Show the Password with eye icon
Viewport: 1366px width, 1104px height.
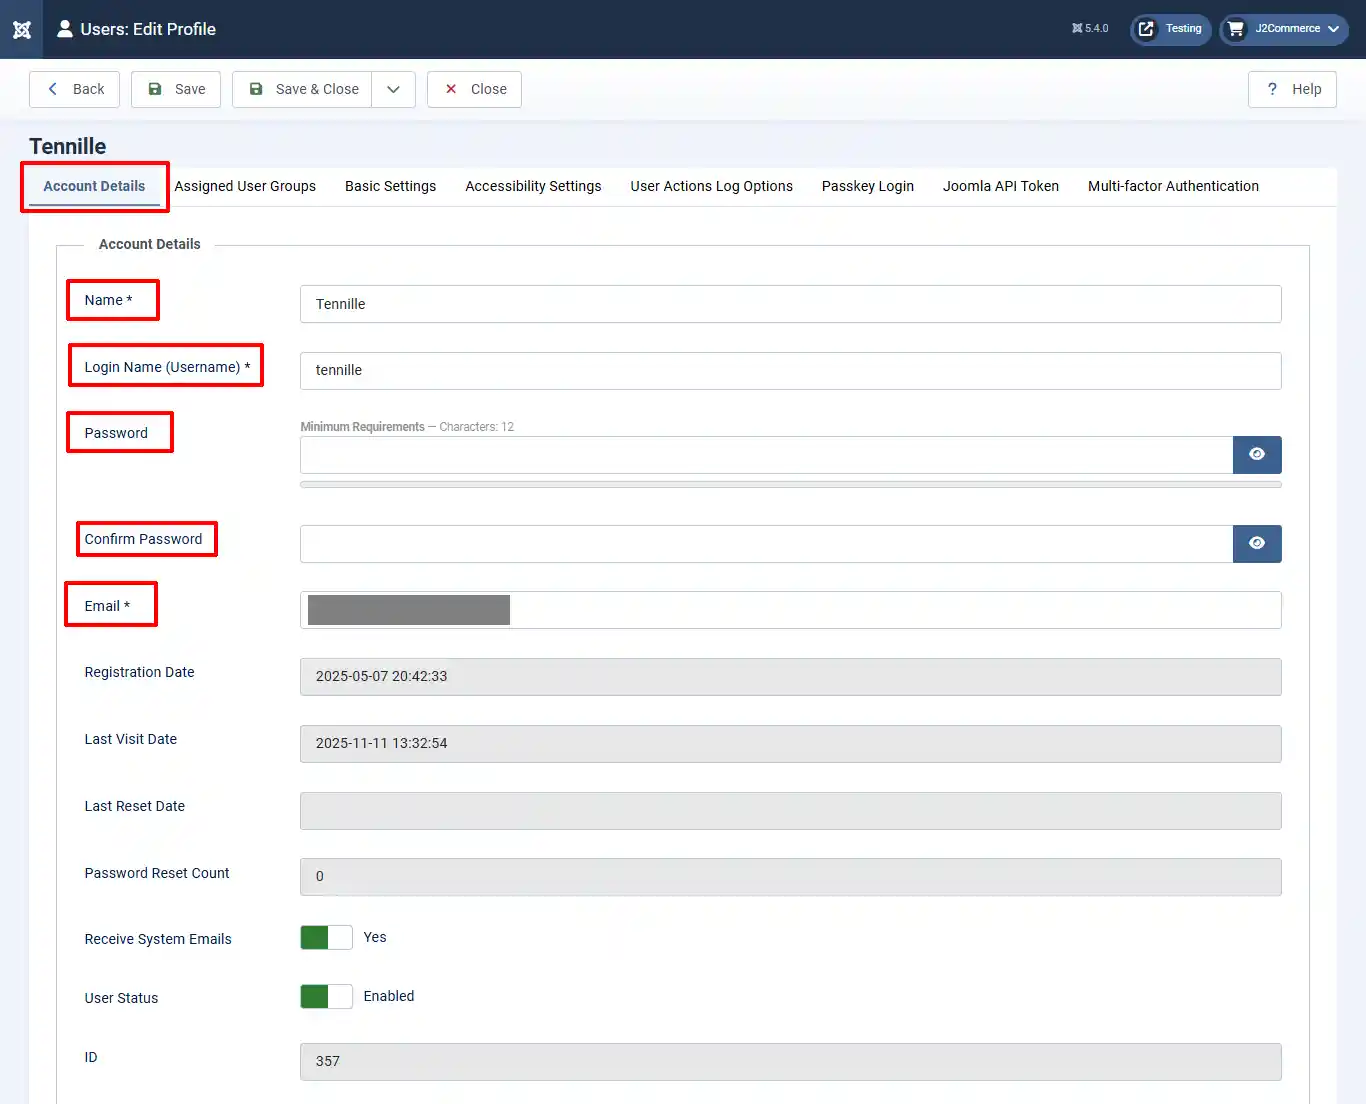click(1257, 455)
